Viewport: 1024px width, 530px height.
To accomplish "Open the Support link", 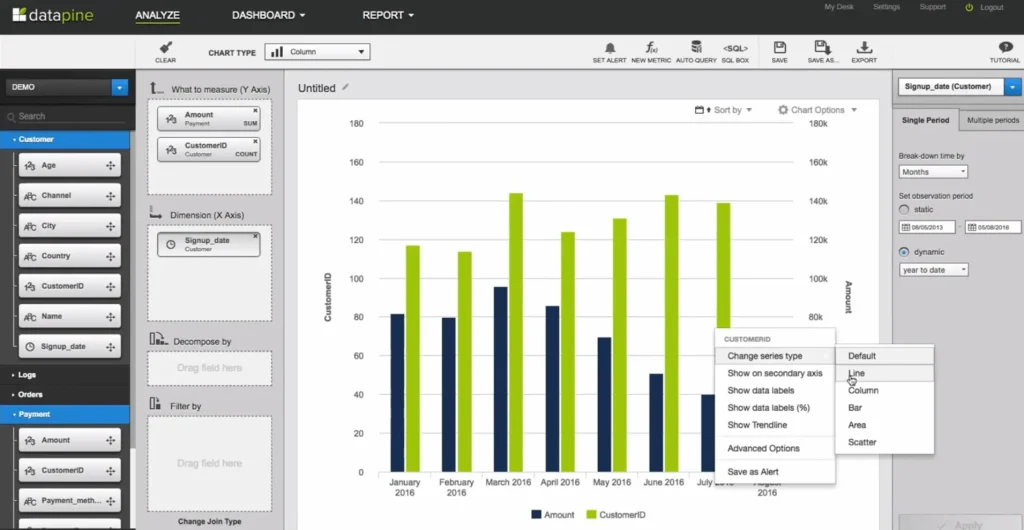I will (933, 7).
